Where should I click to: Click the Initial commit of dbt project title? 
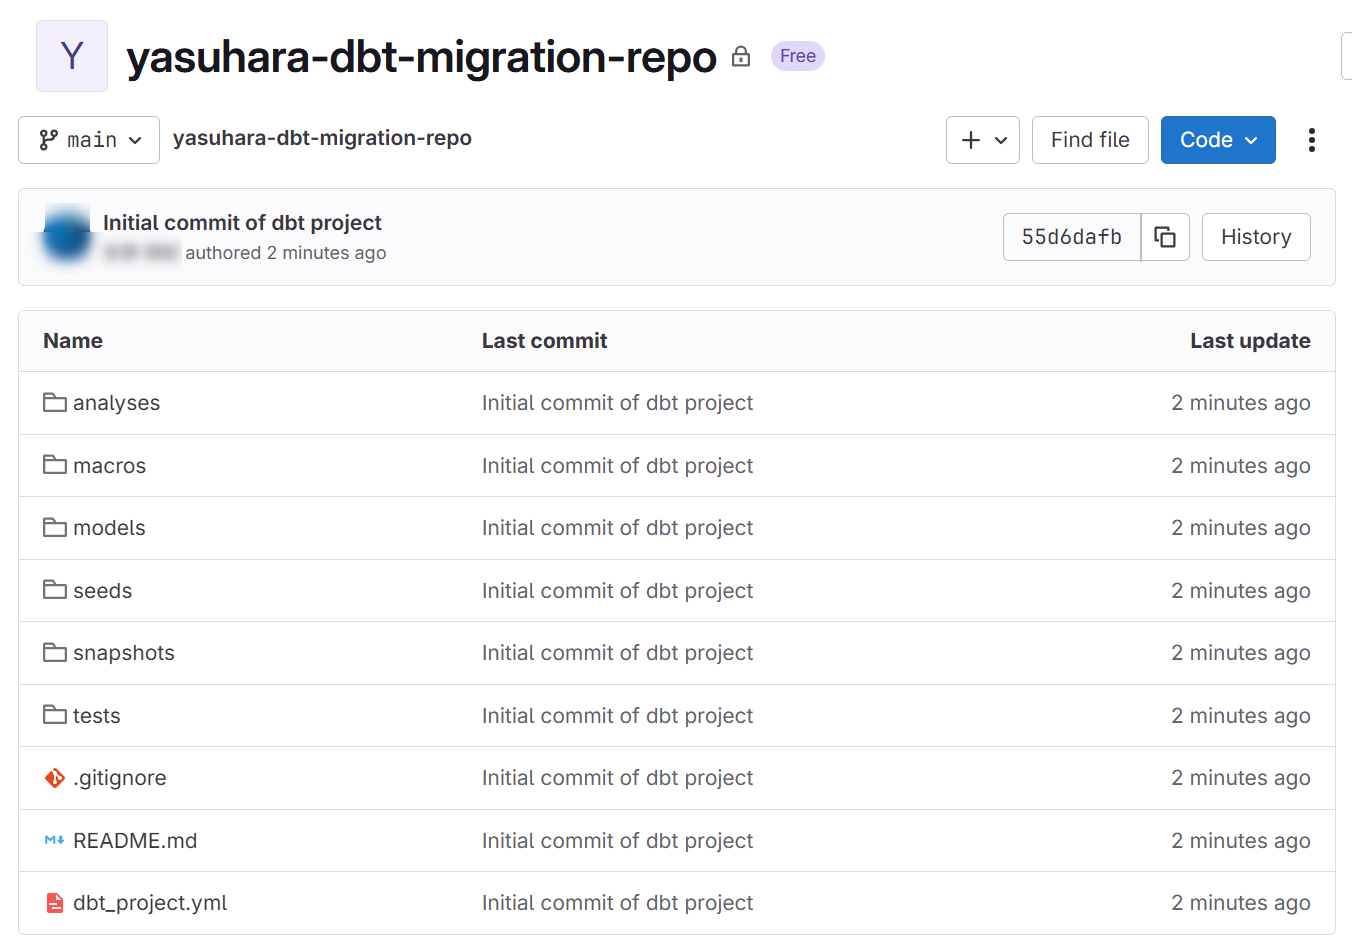(x=242, y=223)
